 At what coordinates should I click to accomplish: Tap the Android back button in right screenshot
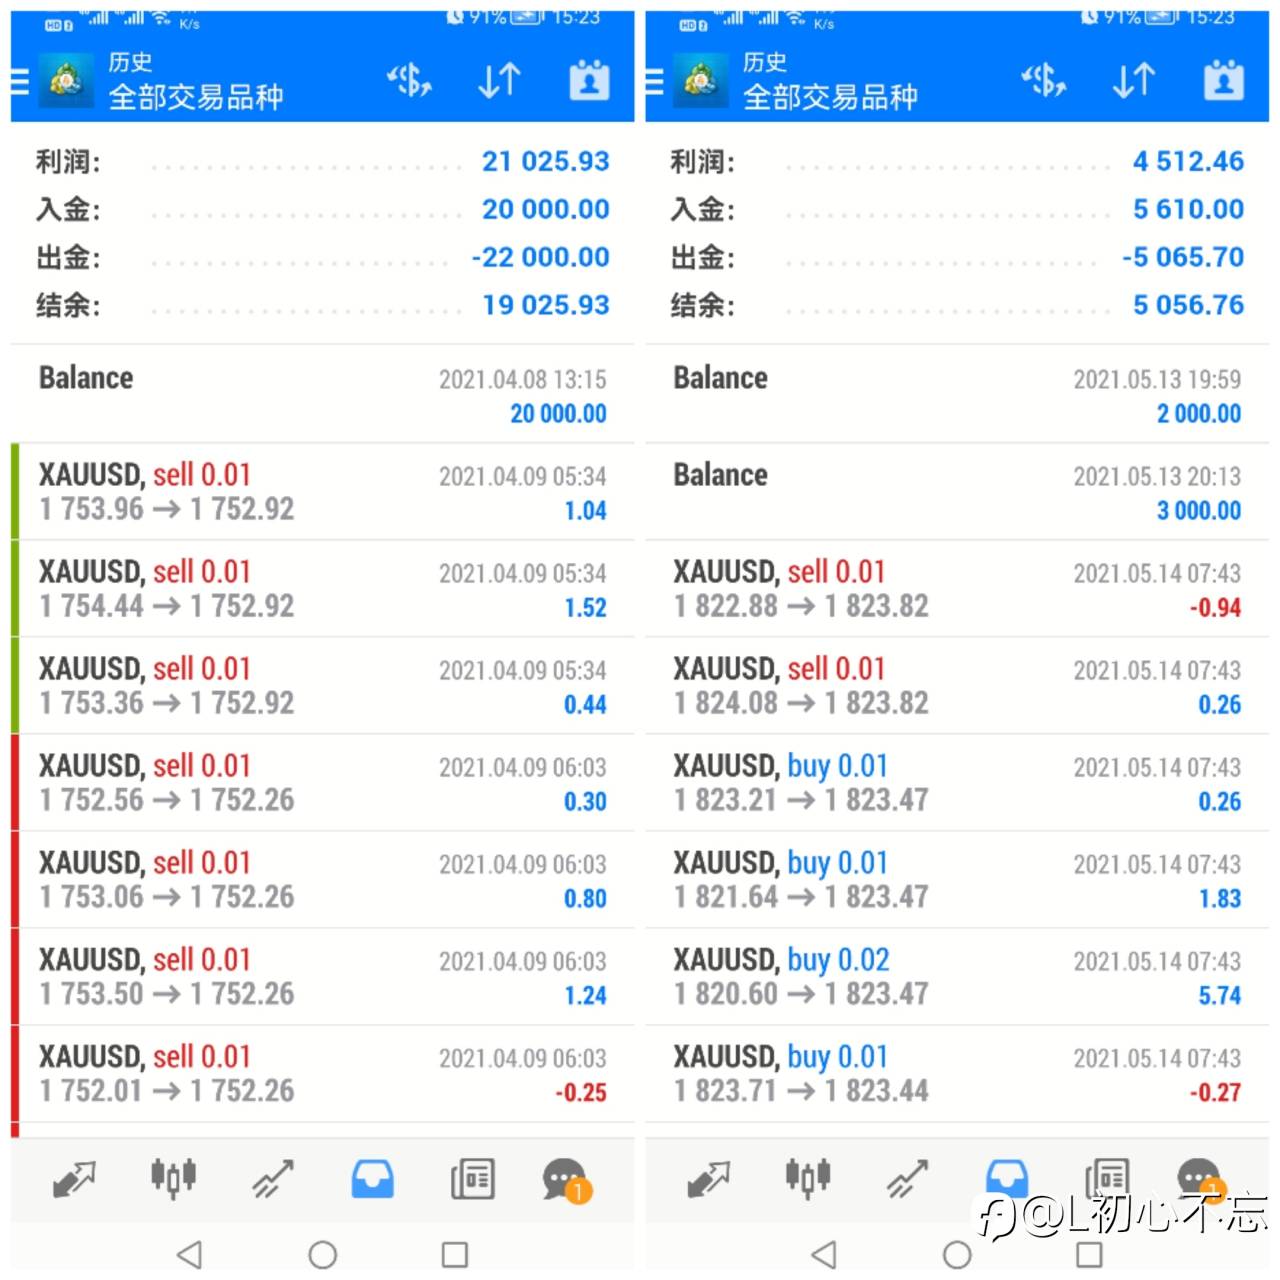click(x=824, y=1254)
